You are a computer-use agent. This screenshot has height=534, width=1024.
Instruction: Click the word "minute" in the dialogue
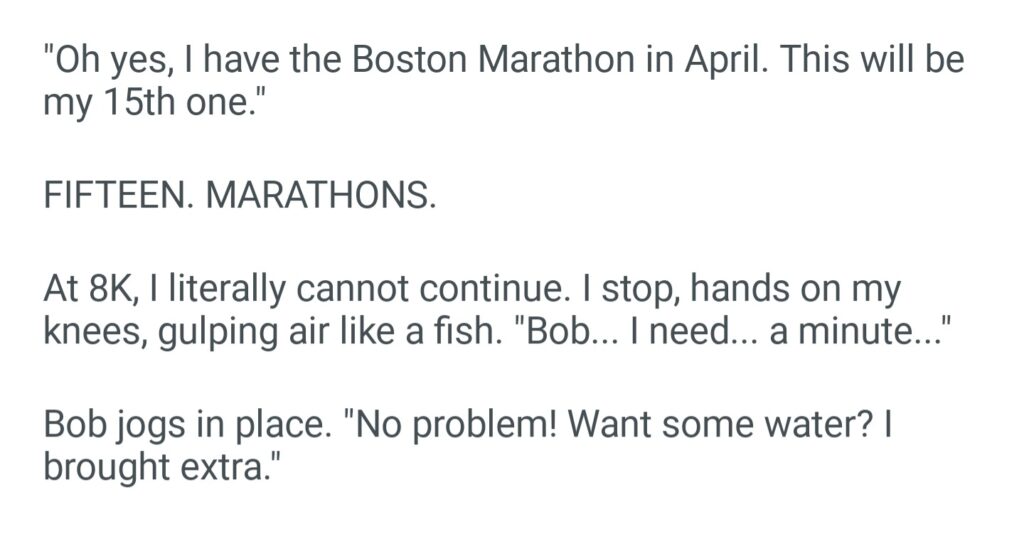tap(848, 333)
